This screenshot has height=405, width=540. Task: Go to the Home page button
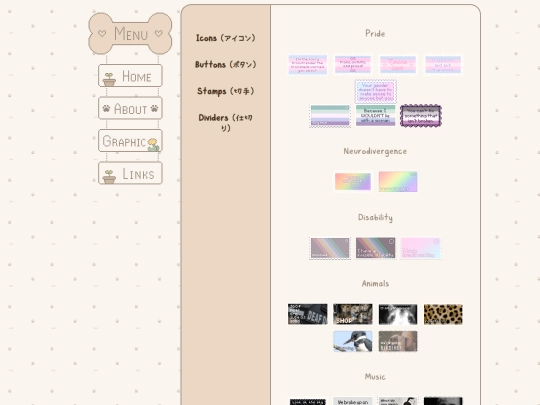click(130, 75)
